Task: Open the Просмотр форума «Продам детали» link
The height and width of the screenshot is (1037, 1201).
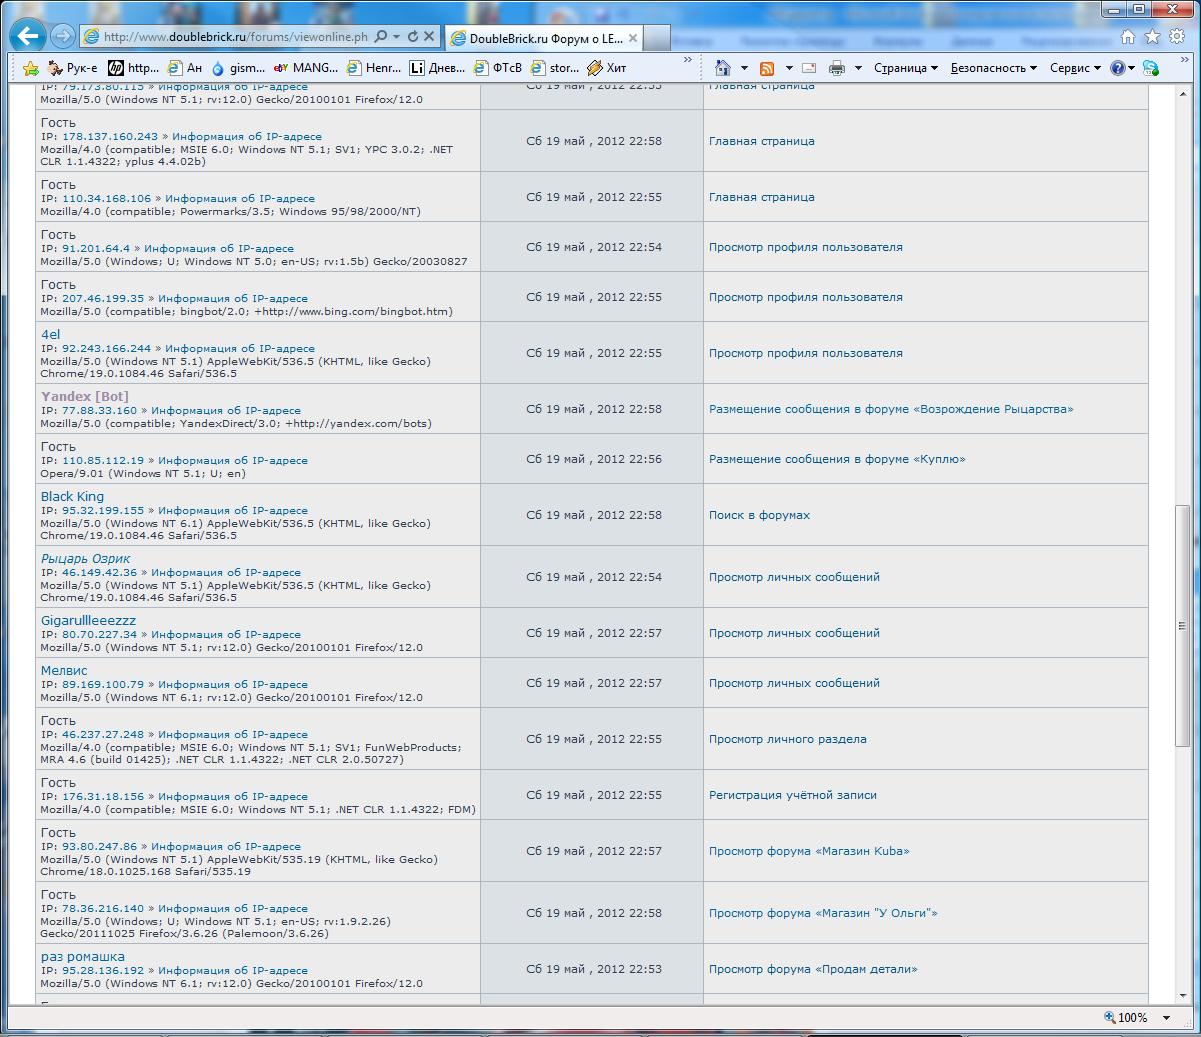Action: click(x=812, y=969)
